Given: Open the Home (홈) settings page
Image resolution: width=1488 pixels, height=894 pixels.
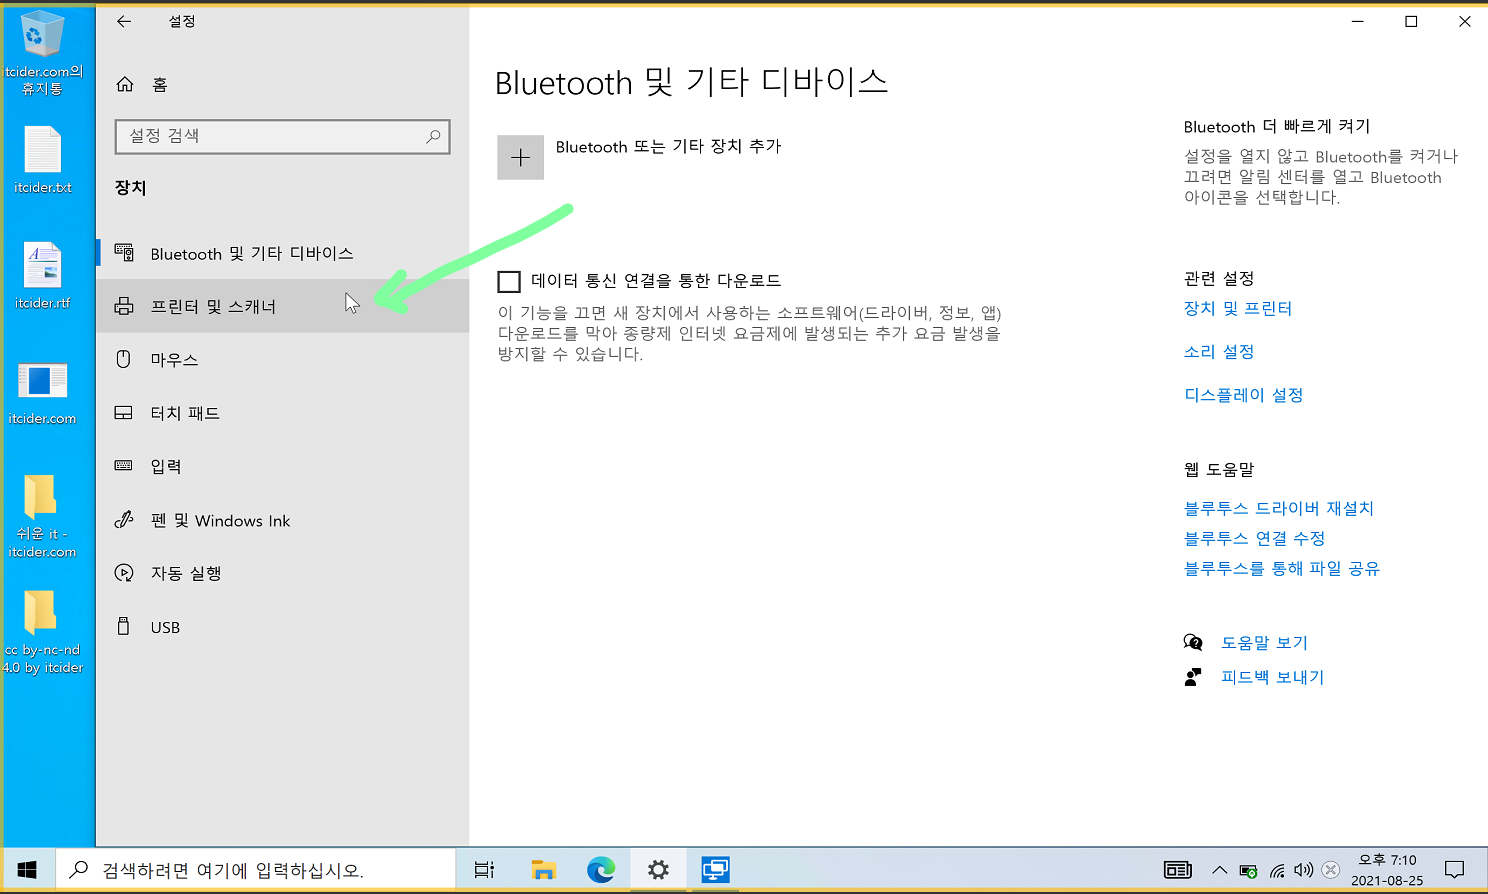Looking at the screenshot, I should (283, 85).
